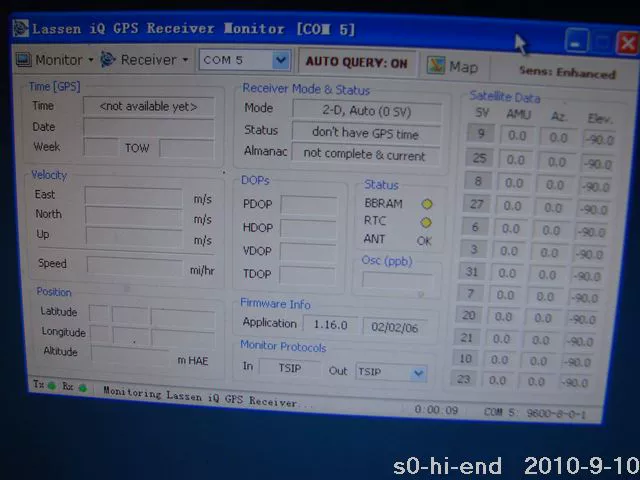Click the Application version 1.16.0 field
The width and height of the screenshot is (640, 480).
tap(330, 325)
